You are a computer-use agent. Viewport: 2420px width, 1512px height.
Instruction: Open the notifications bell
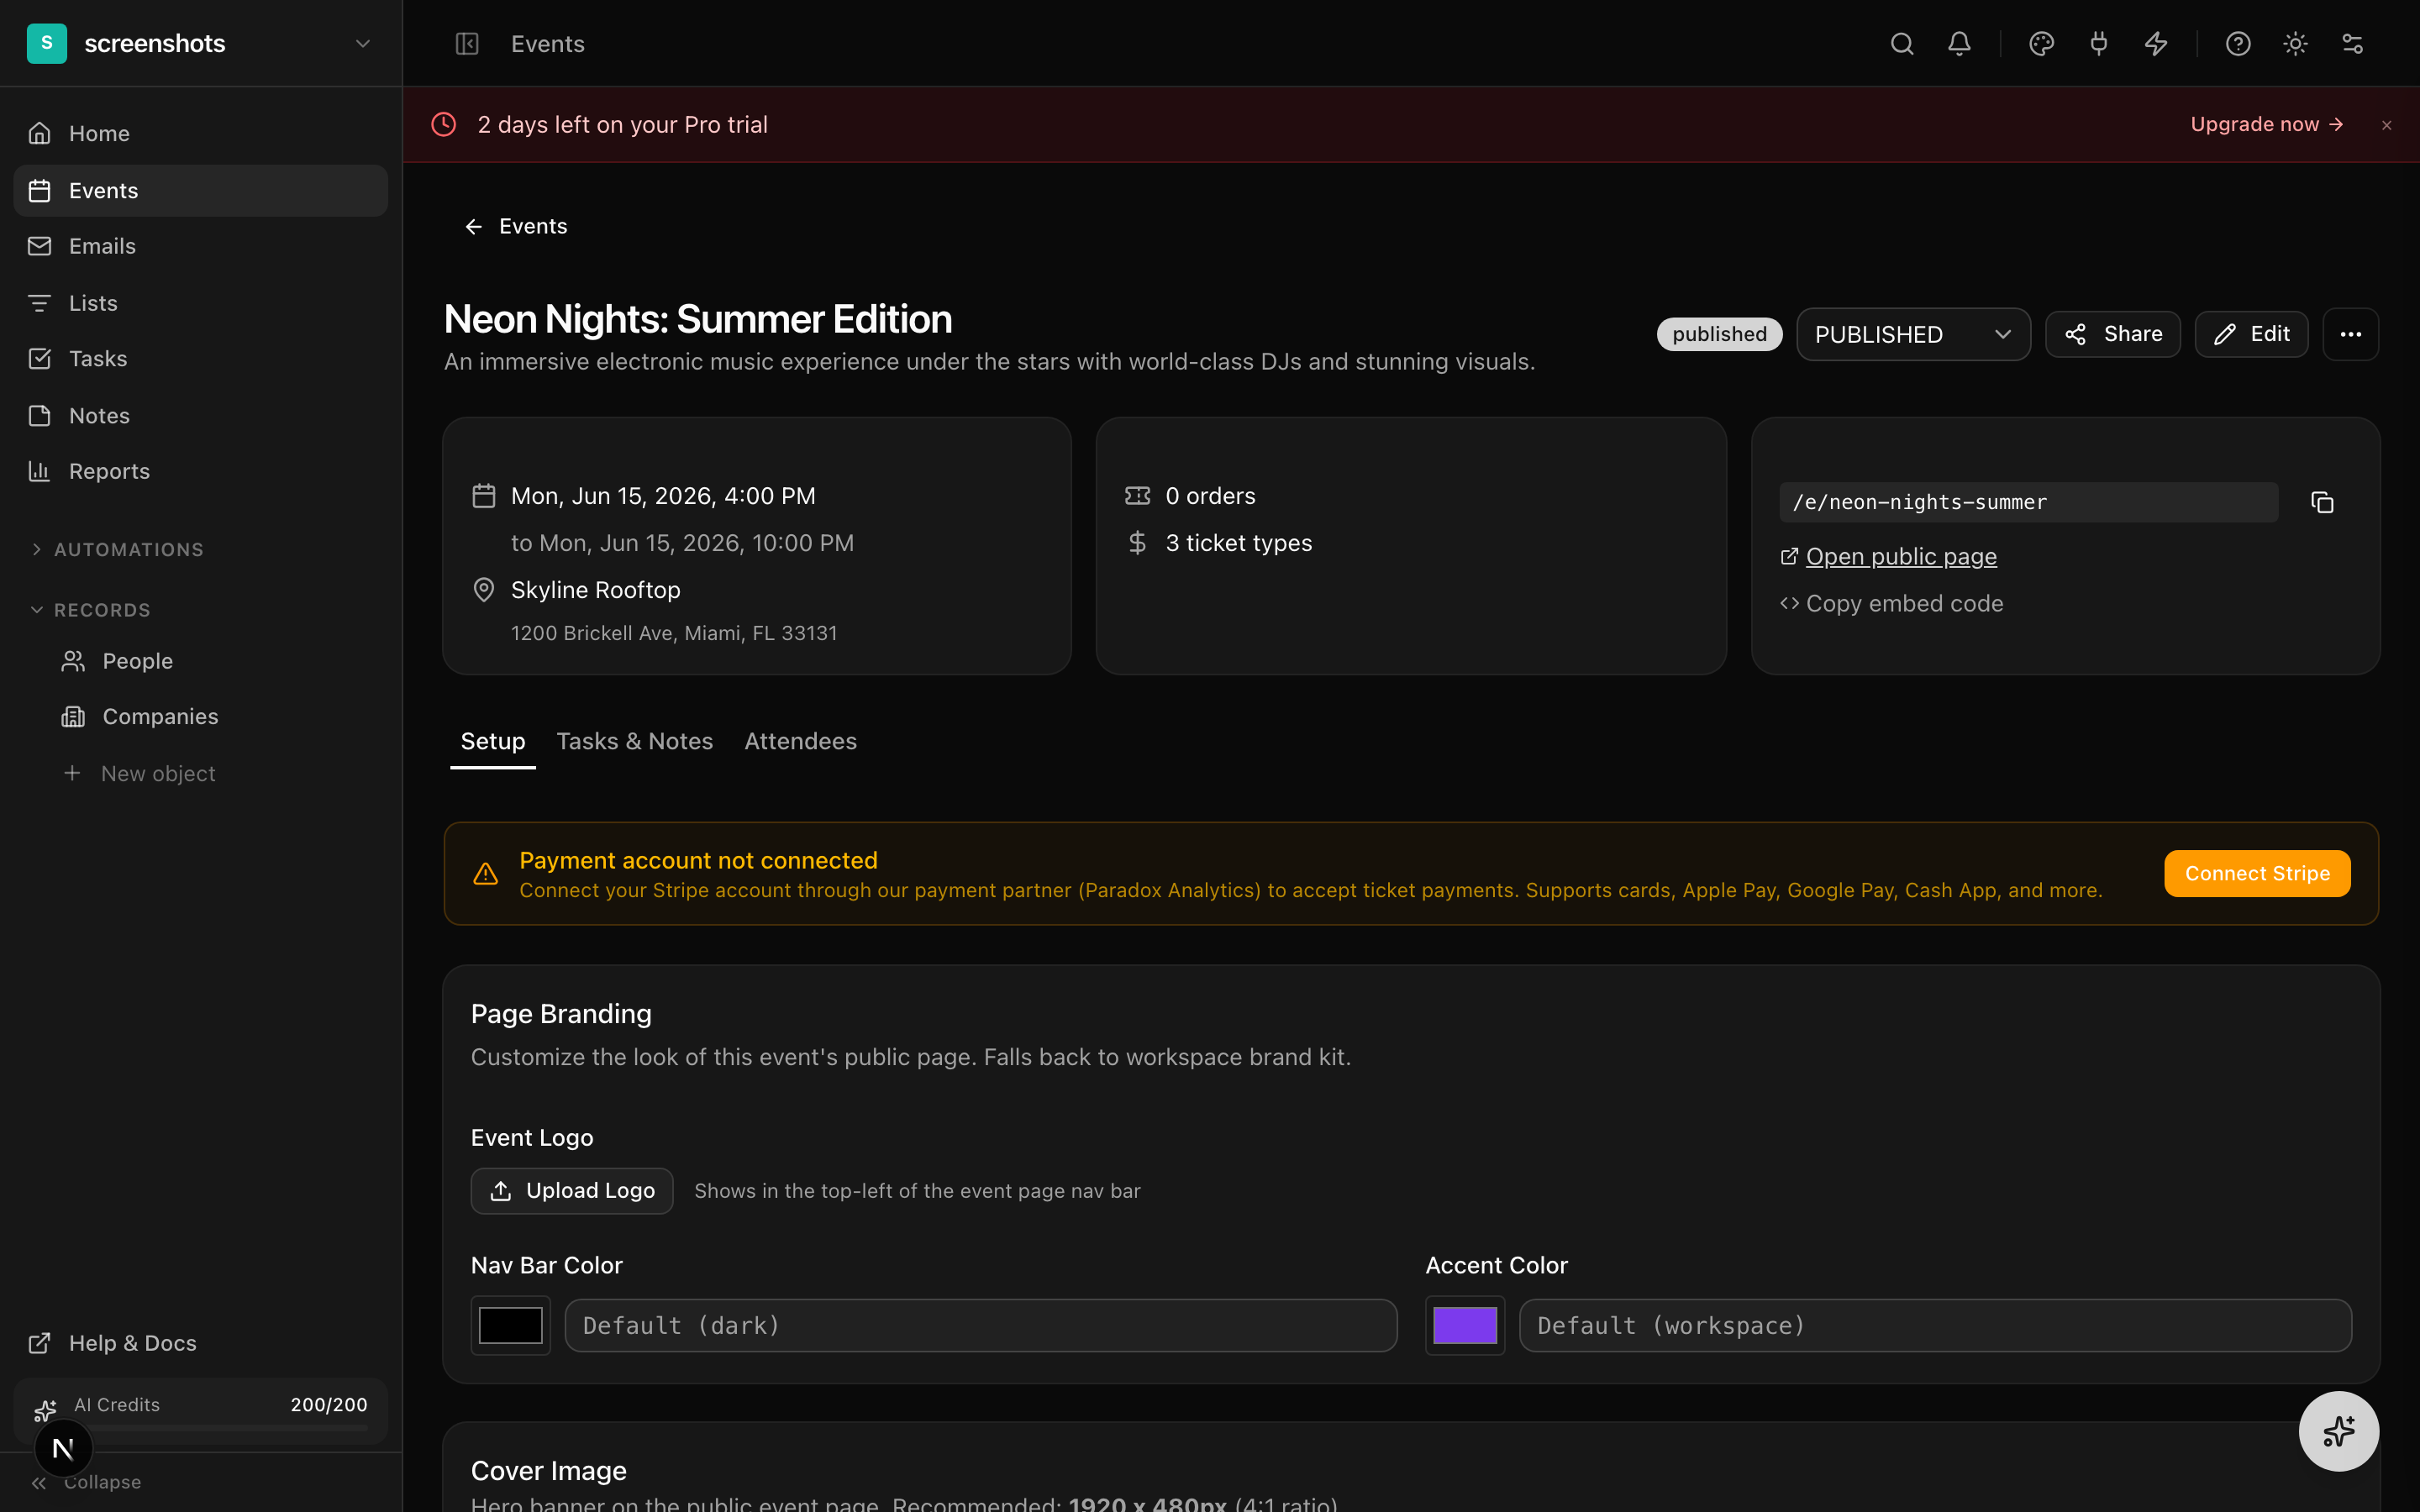point(1959,43)
